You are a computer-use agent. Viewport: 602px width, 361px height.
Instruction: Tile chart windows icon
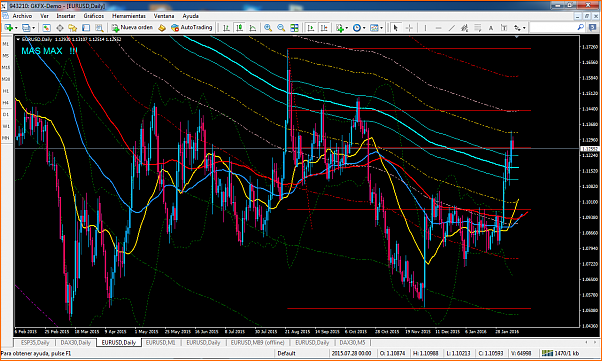click(x=294, y=28)
